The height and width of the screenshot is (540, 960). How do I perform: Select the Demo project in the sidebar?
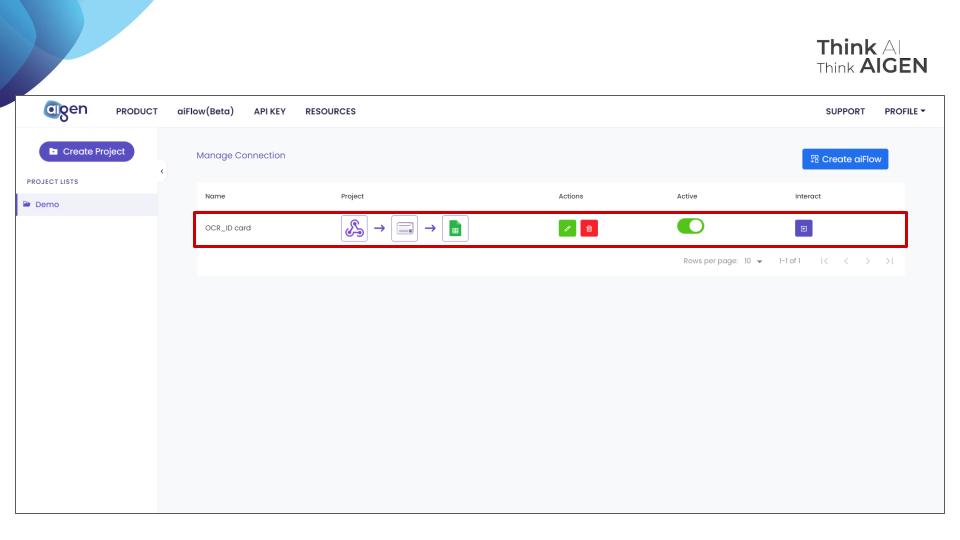pyautogui.click(x=87, y=204)
